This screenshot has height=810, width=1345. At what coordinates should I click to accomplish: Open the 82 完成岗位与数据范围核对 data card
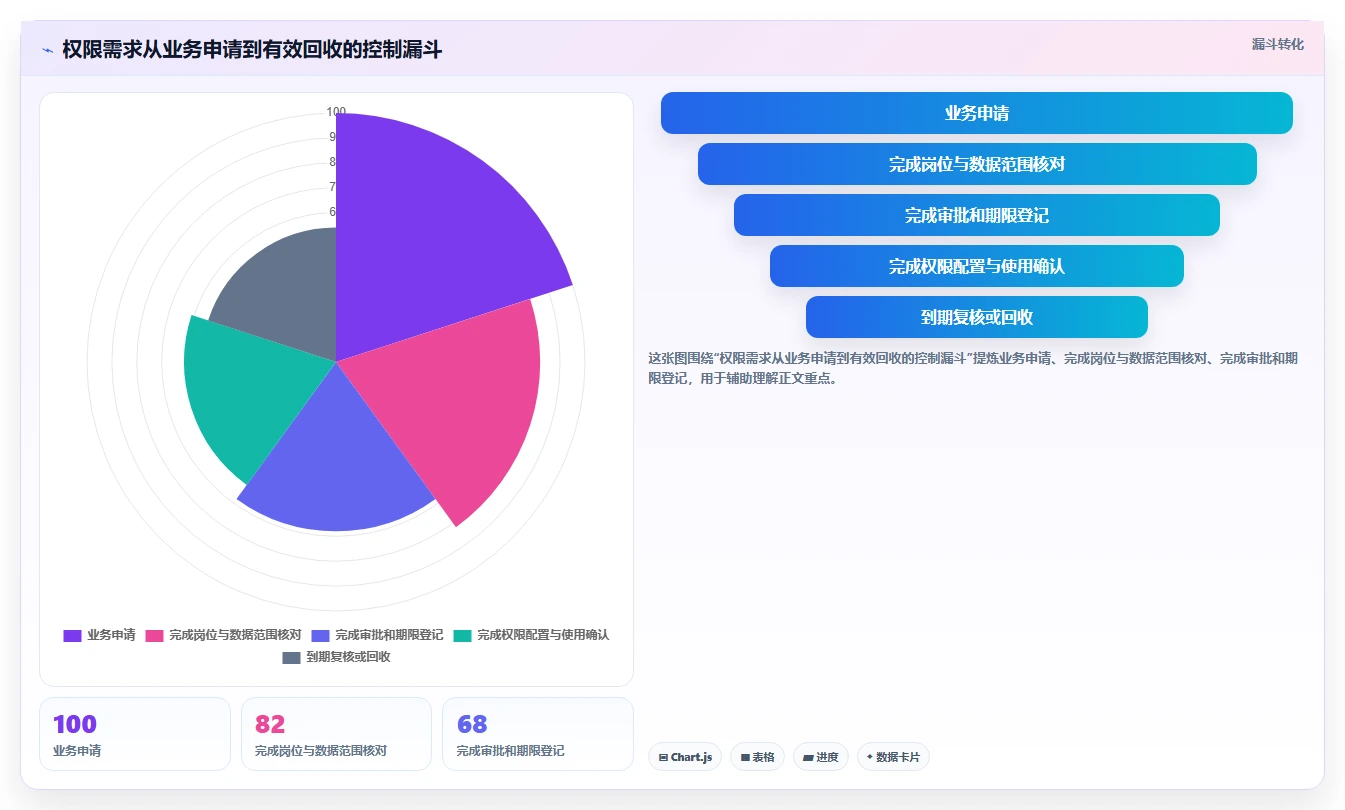336,734
